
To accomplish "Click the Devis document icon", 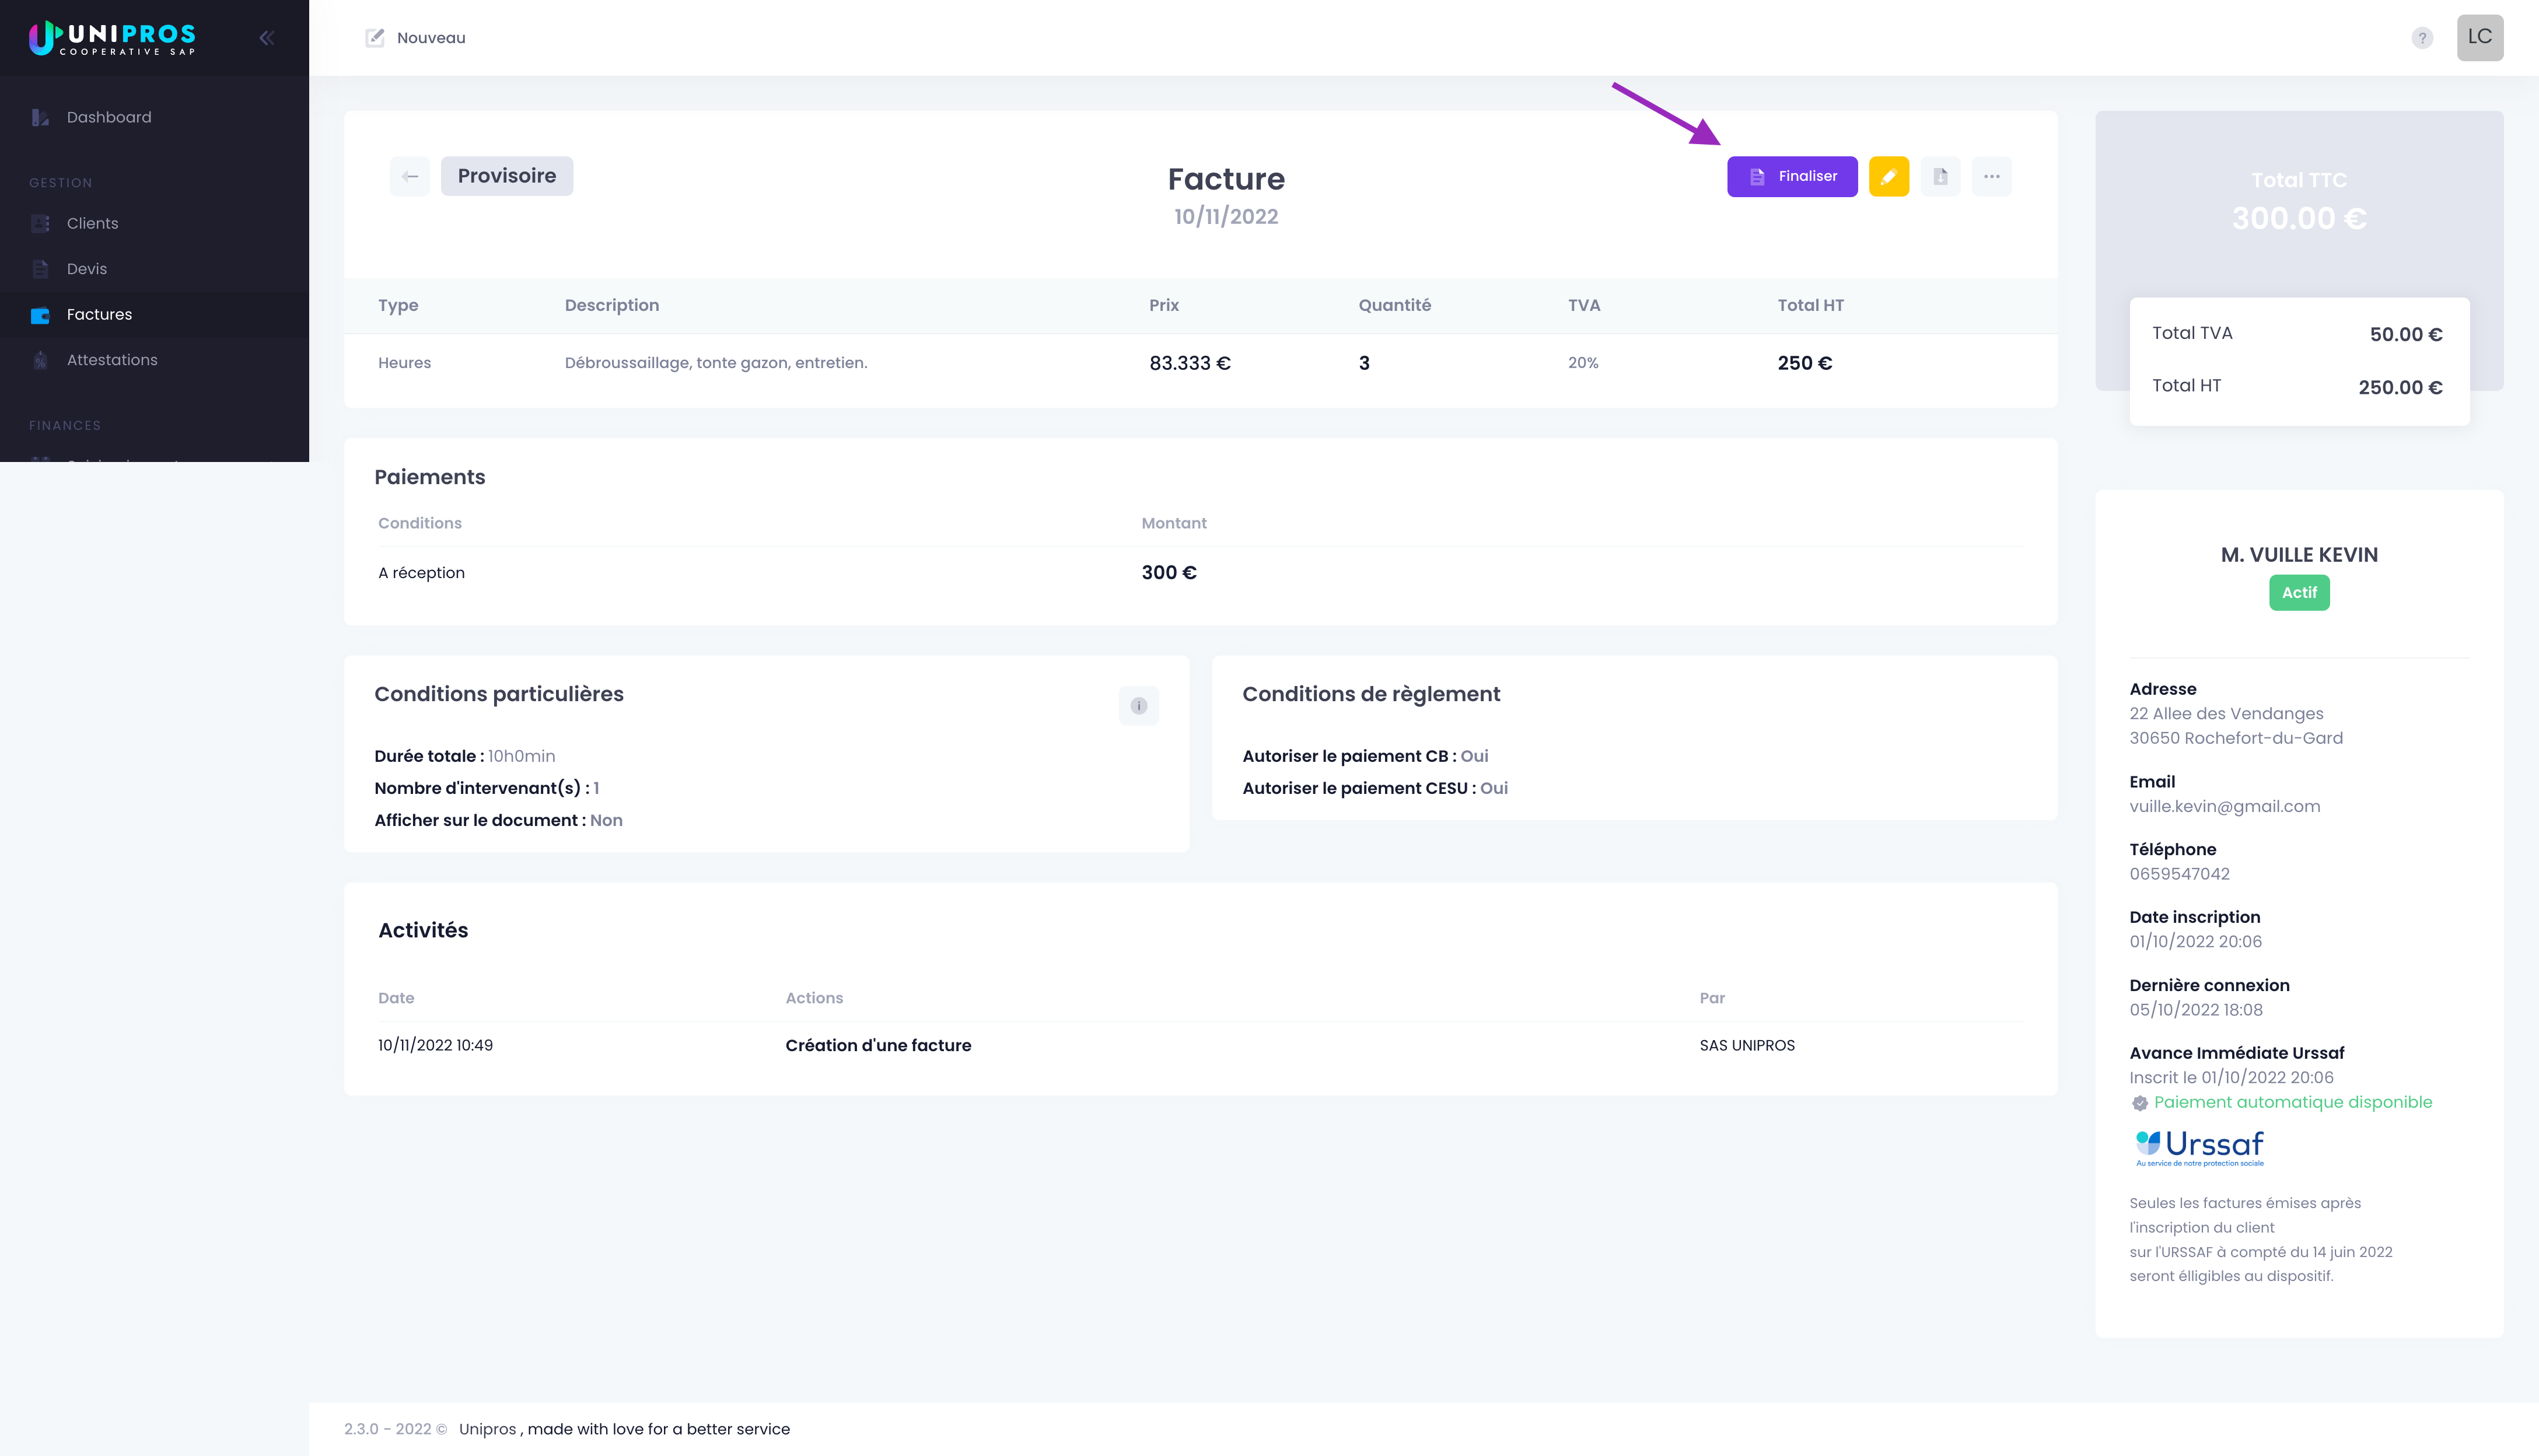I will (x=40, y=269).
